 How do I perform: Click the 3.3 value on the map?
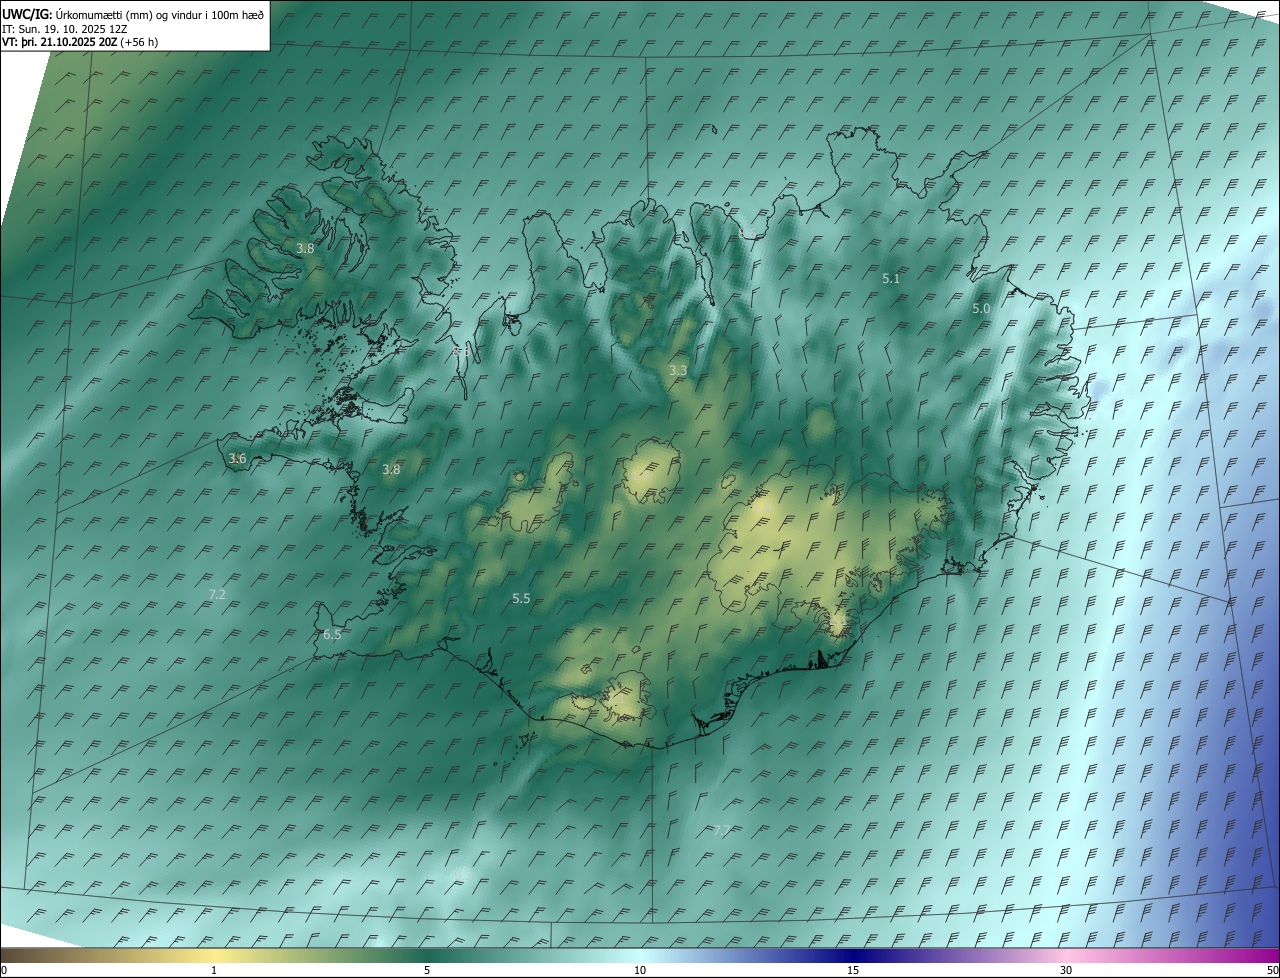[678, 370]
